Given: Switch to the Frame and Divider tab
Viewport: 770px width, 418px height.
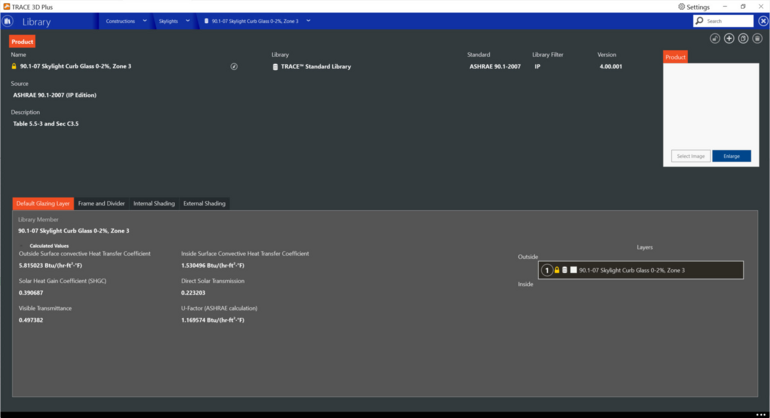Looking at the screenshot, I should [101, 203].
